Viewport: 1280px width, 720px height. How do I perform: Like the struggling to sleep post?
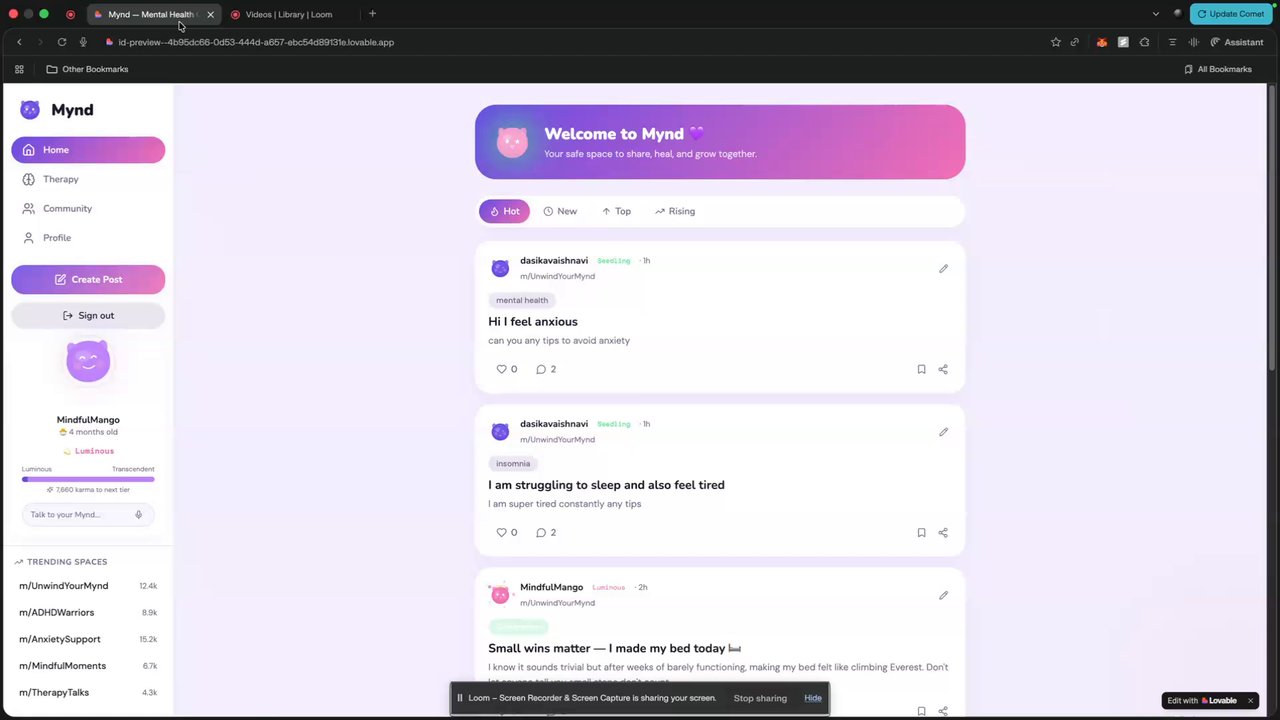click(x=507, y=533)
